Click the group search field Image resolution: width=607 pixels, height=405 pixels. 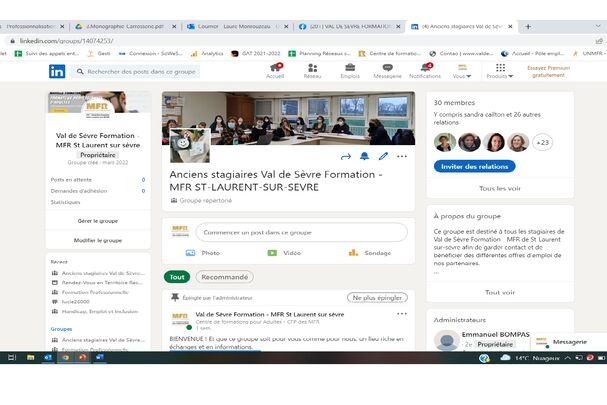point(135,72)
